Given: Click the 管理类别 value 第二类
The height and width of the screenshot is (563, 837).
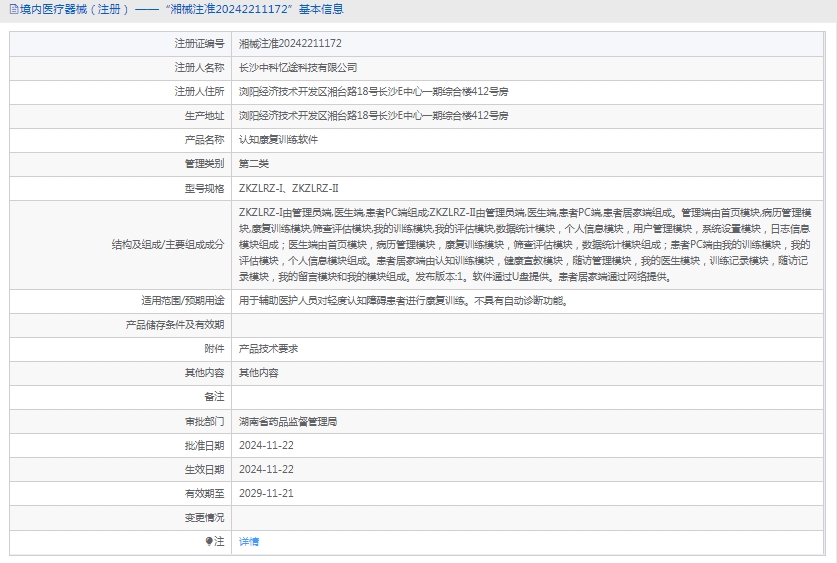Looking at the screenshot, I should tap(254, 164).
